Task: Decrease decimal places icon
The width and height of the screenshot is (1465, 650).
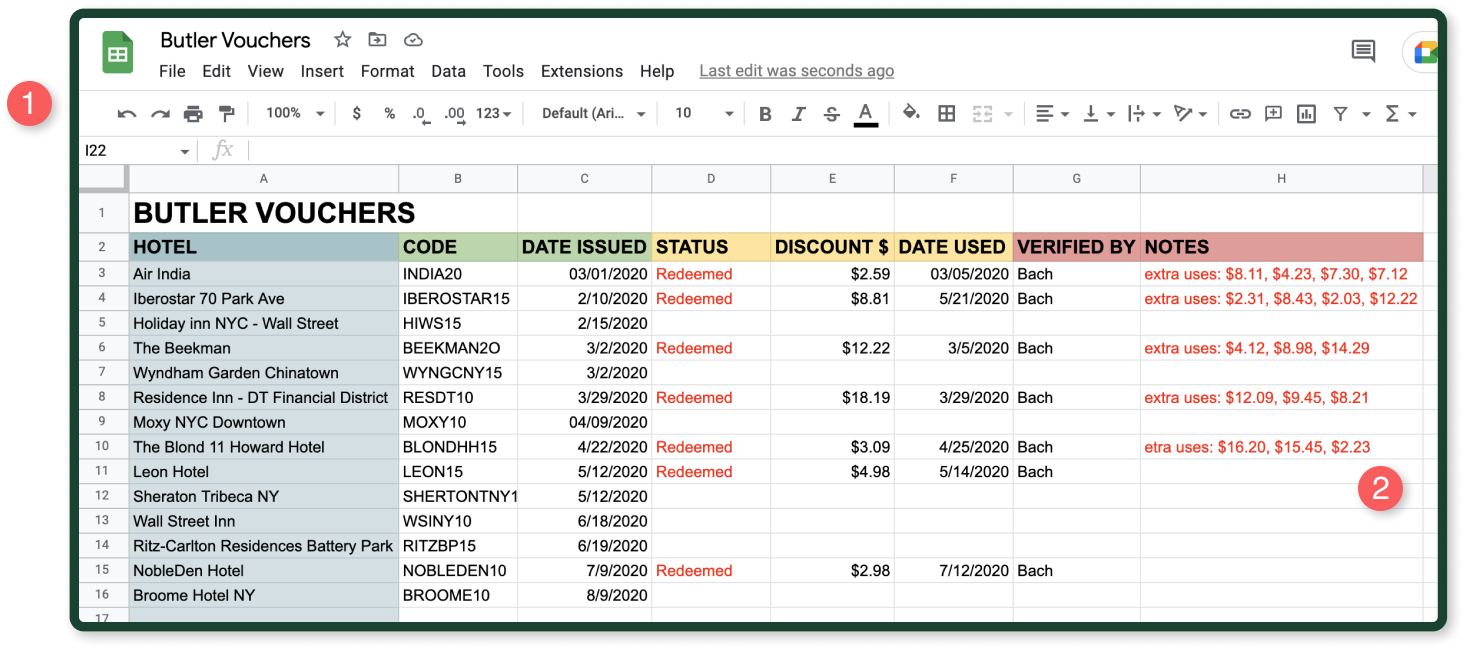Action: (x=421, y=114)
